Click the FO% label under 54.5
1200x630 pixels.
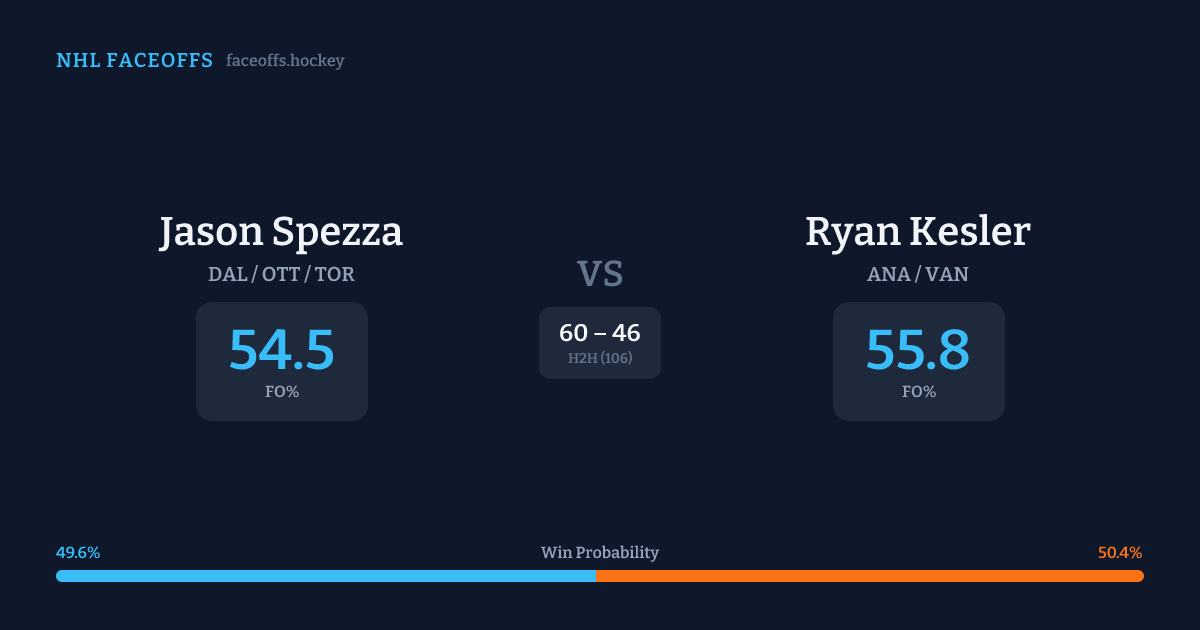coord(281,392)
